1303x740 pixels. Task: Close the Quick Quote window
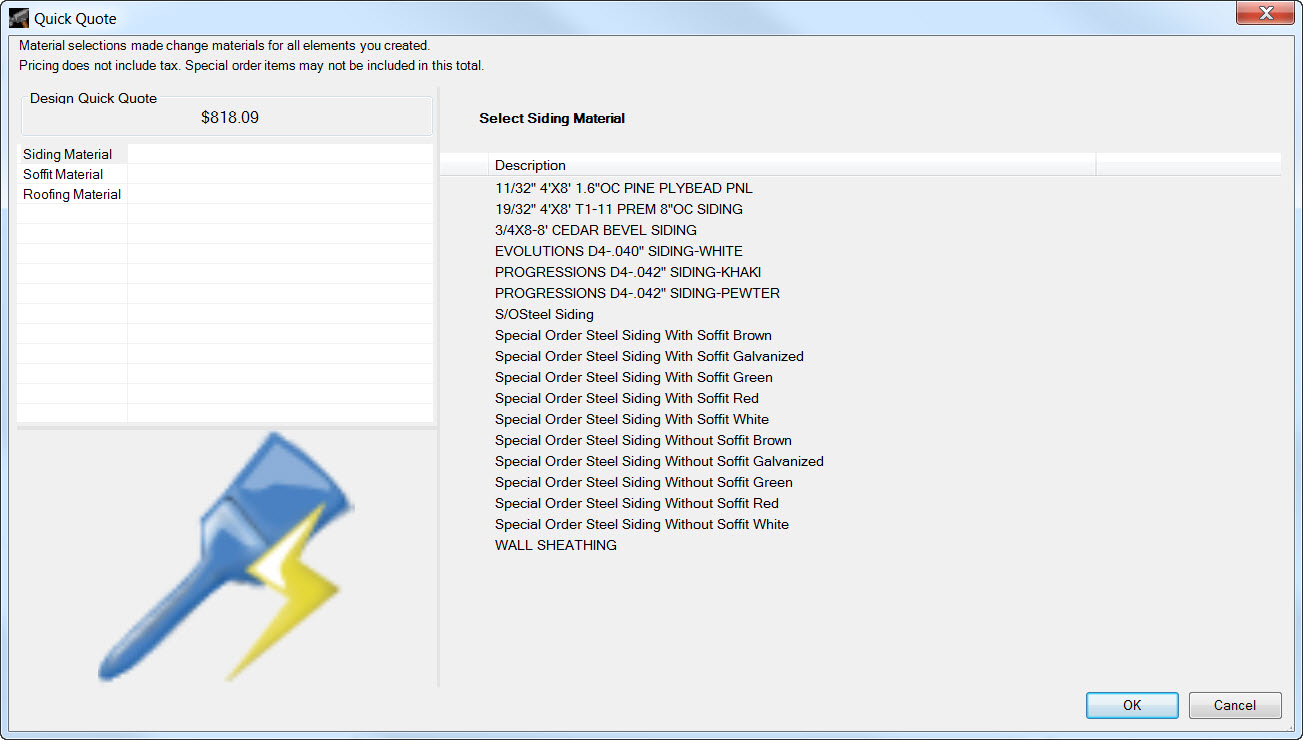point(1265,14)
